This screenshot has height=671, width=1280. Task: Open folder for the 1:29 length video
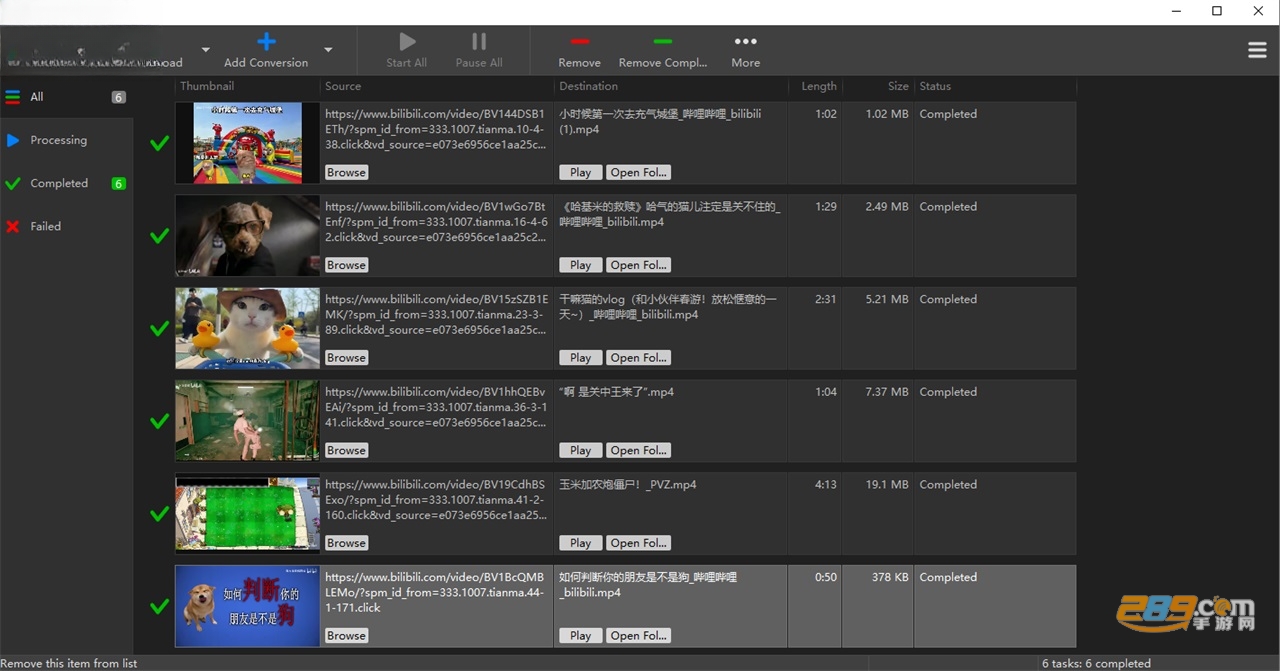639,265
